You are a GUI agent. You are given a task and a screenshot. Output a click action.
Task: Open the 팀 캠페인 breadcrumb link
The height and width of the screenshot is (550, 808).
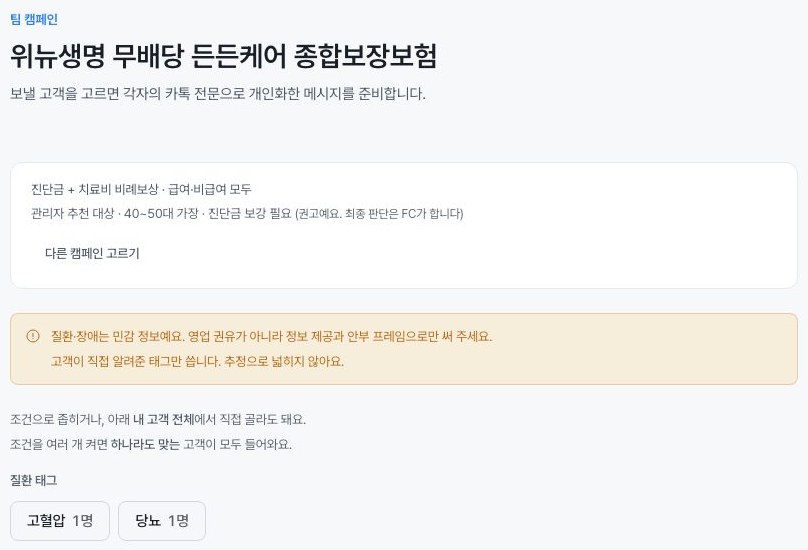click(x=34, y=20)
